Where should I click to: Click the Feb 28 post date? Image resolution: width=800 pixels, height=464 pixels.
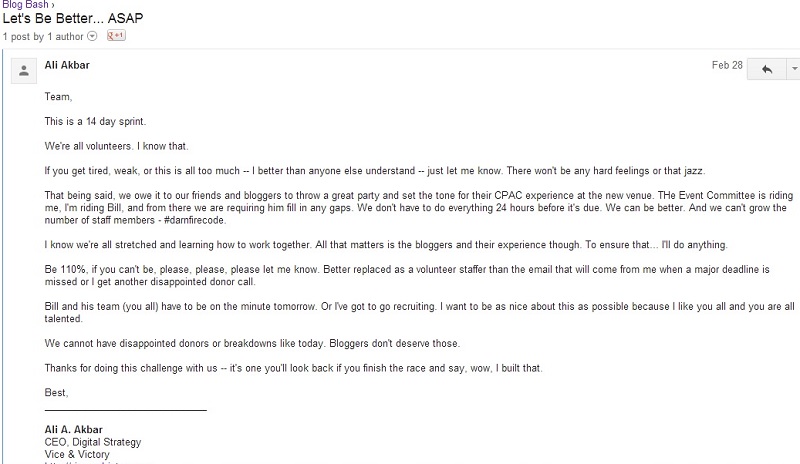[727, 65]
